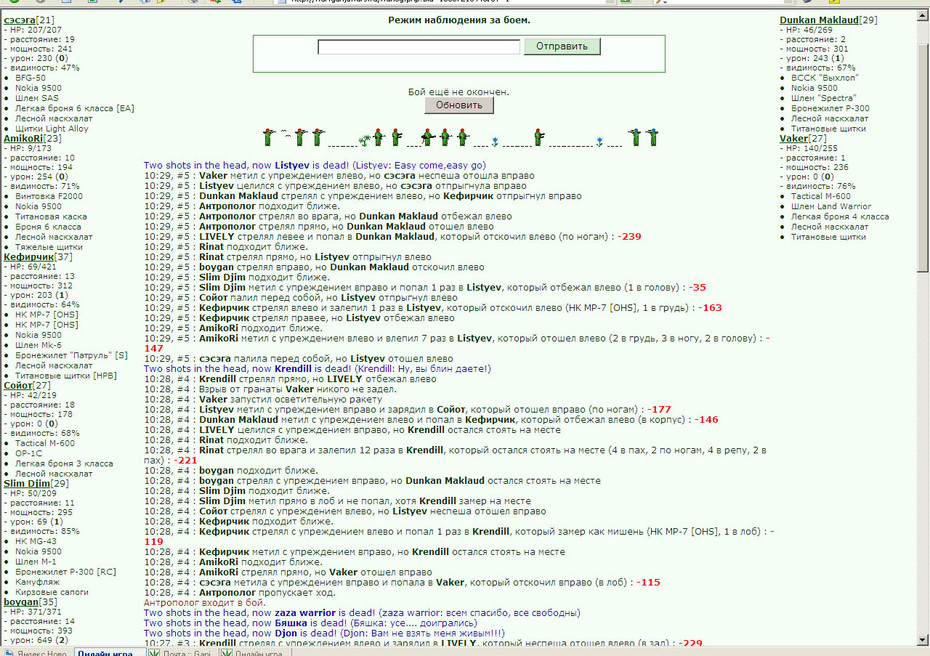Open player profile сэсэга
Screen dimensions: 930x656
coord(20,20)
